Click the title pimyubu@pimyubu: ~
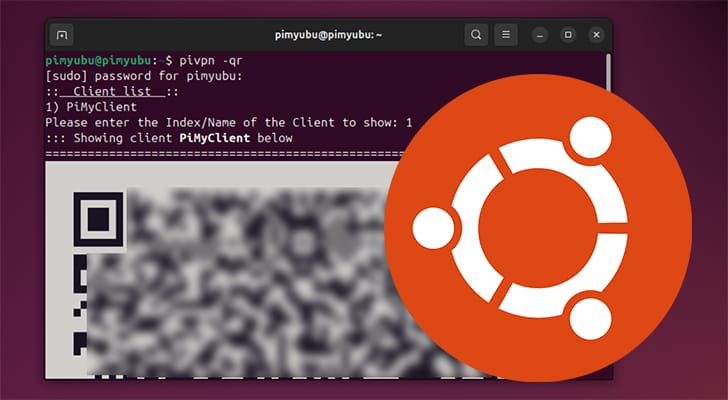This screenshot has height=400, width=728. pyautogui.click(x=328, y=35)
